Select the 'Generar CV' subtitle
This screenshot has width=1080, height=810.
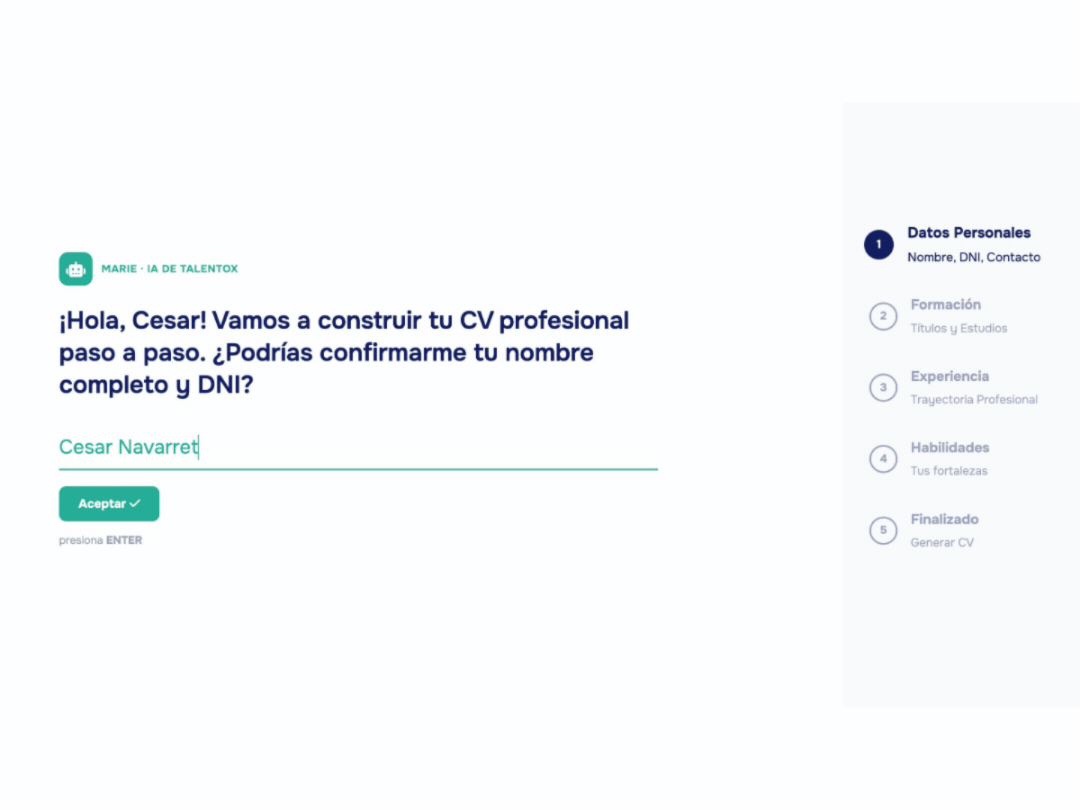(x=941, y=543)
